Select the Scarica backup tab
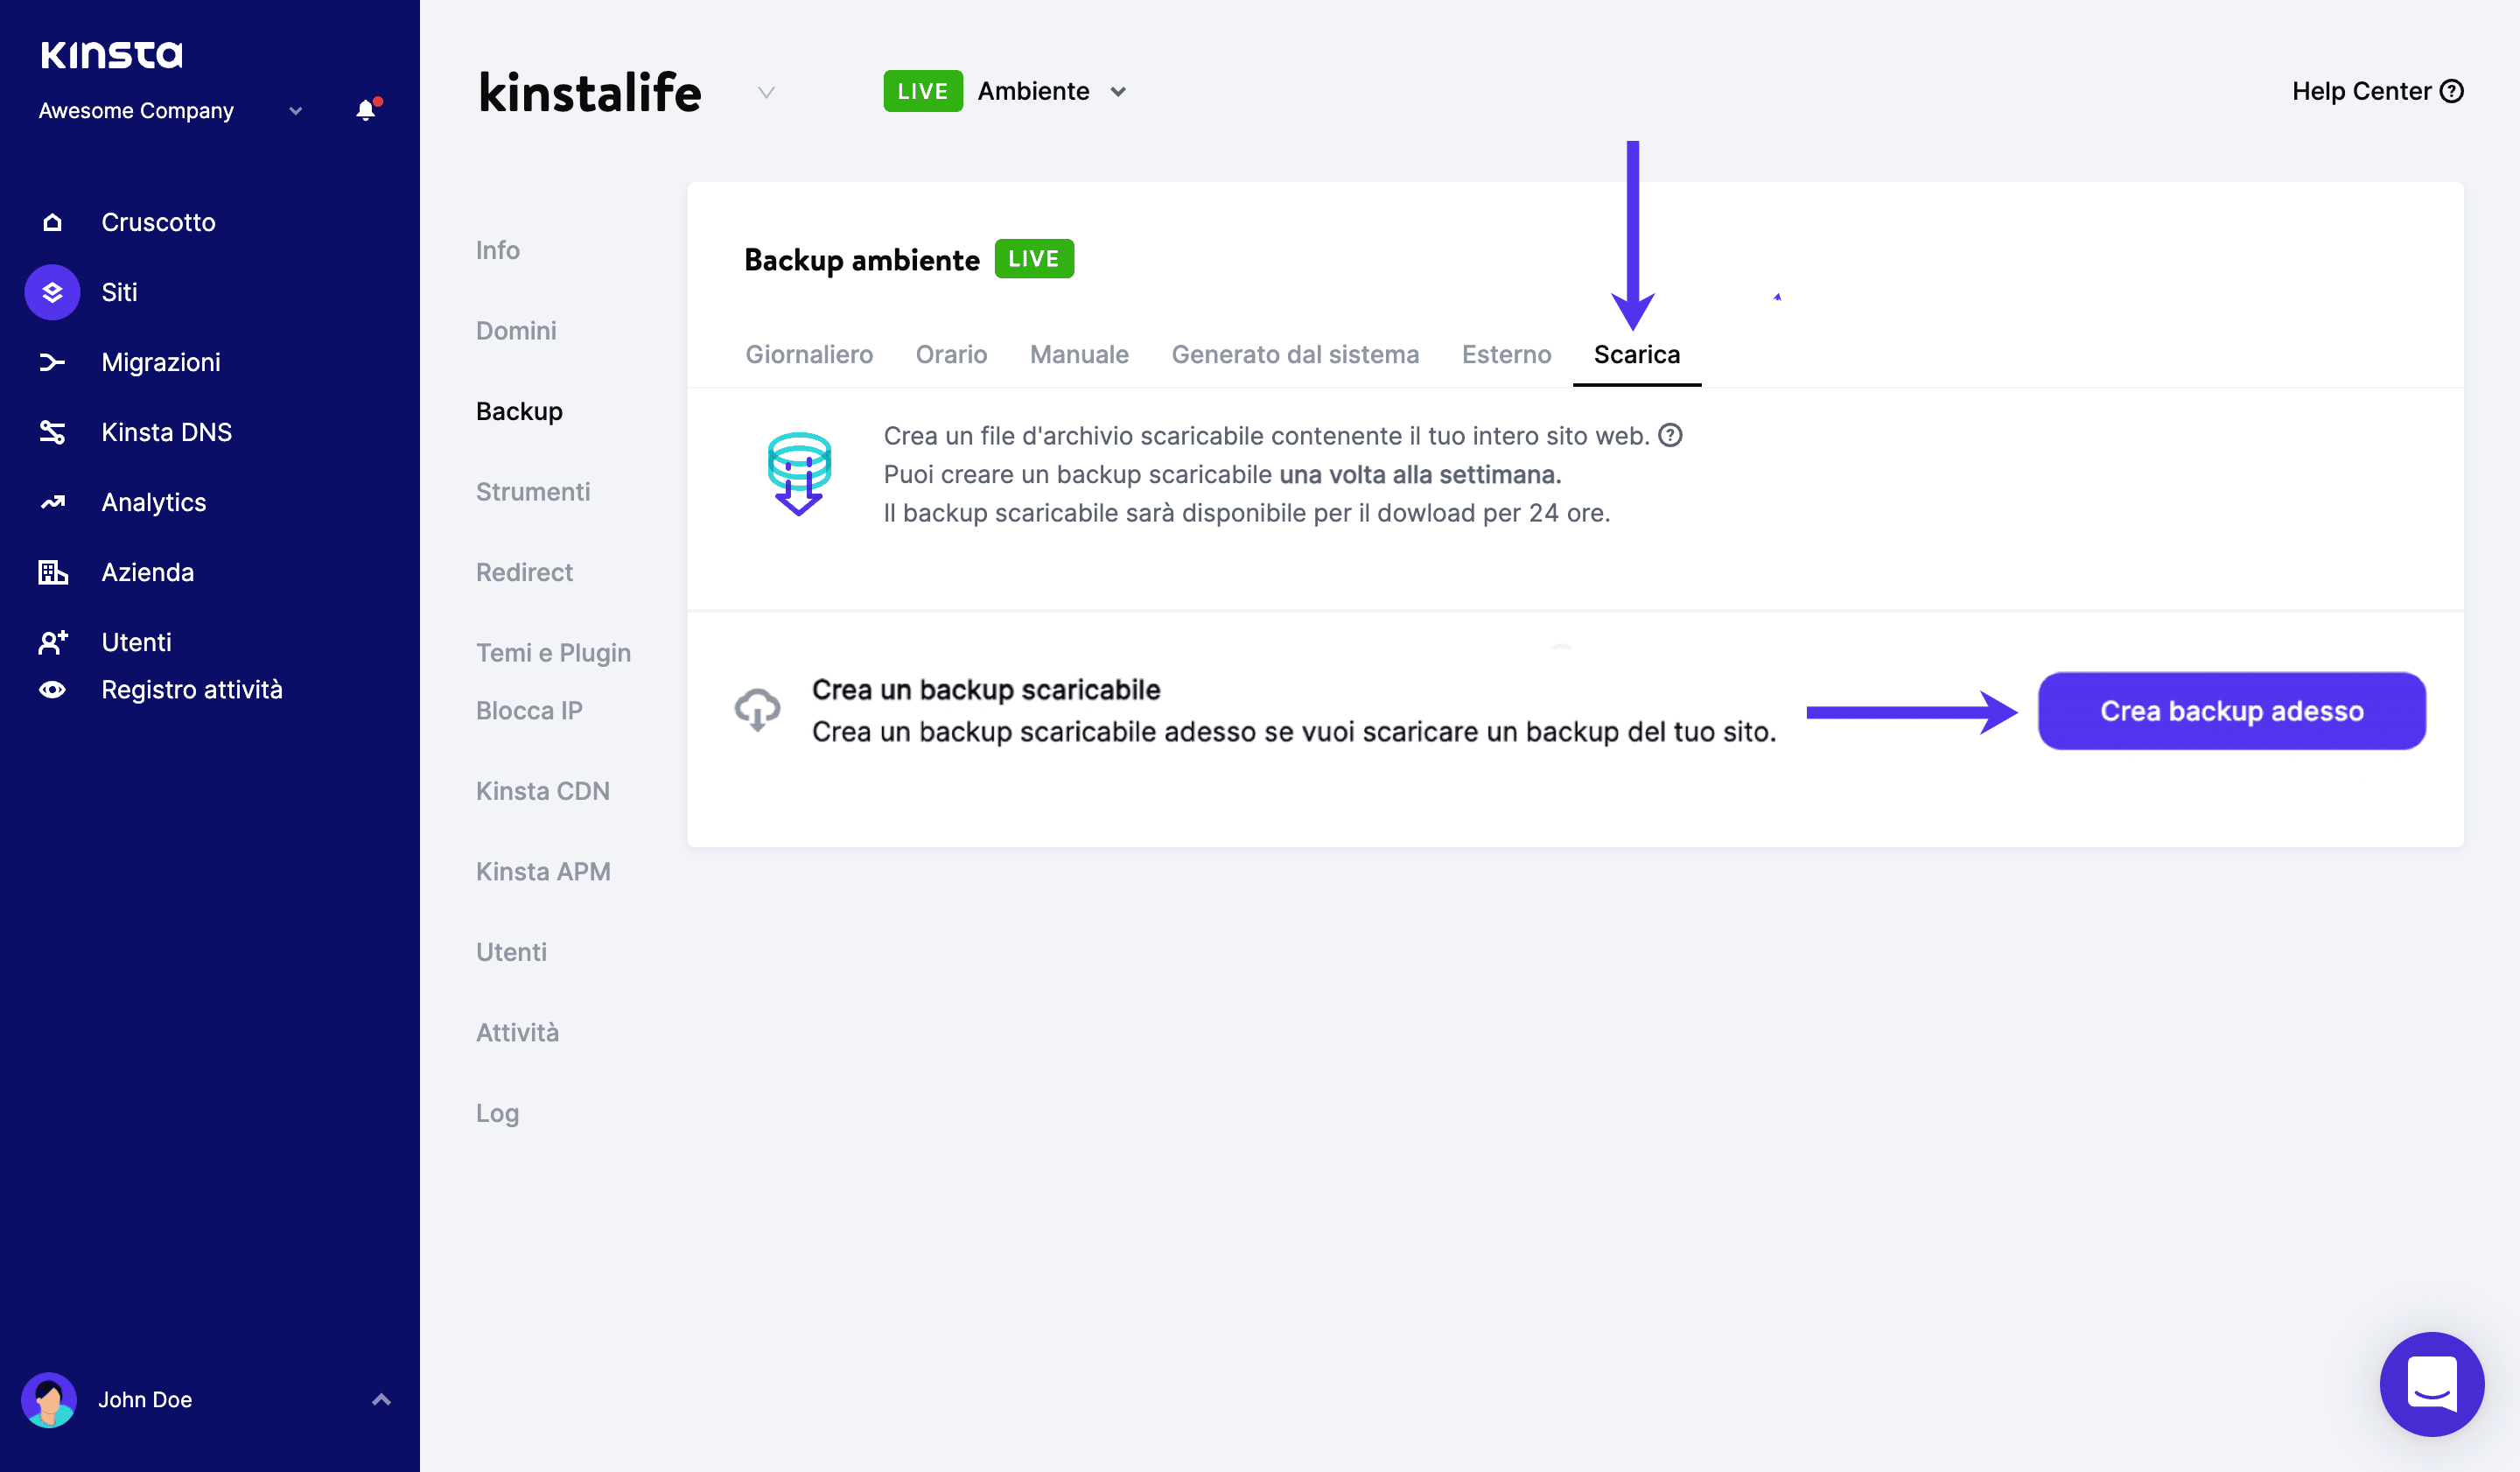Image resolution: width=2520 pixels, height=1472 pixels. click(1635, 354)
